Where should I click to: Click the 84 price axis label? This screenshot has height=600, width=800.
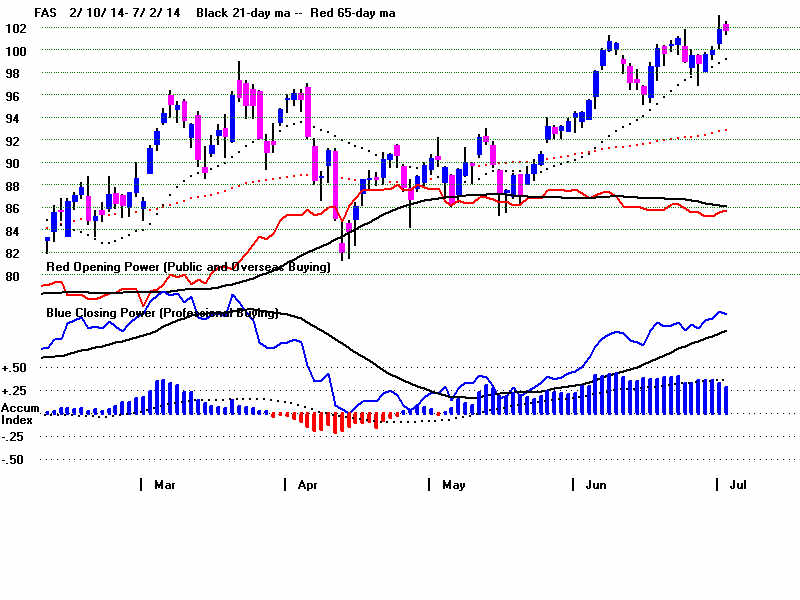[12, 232]
